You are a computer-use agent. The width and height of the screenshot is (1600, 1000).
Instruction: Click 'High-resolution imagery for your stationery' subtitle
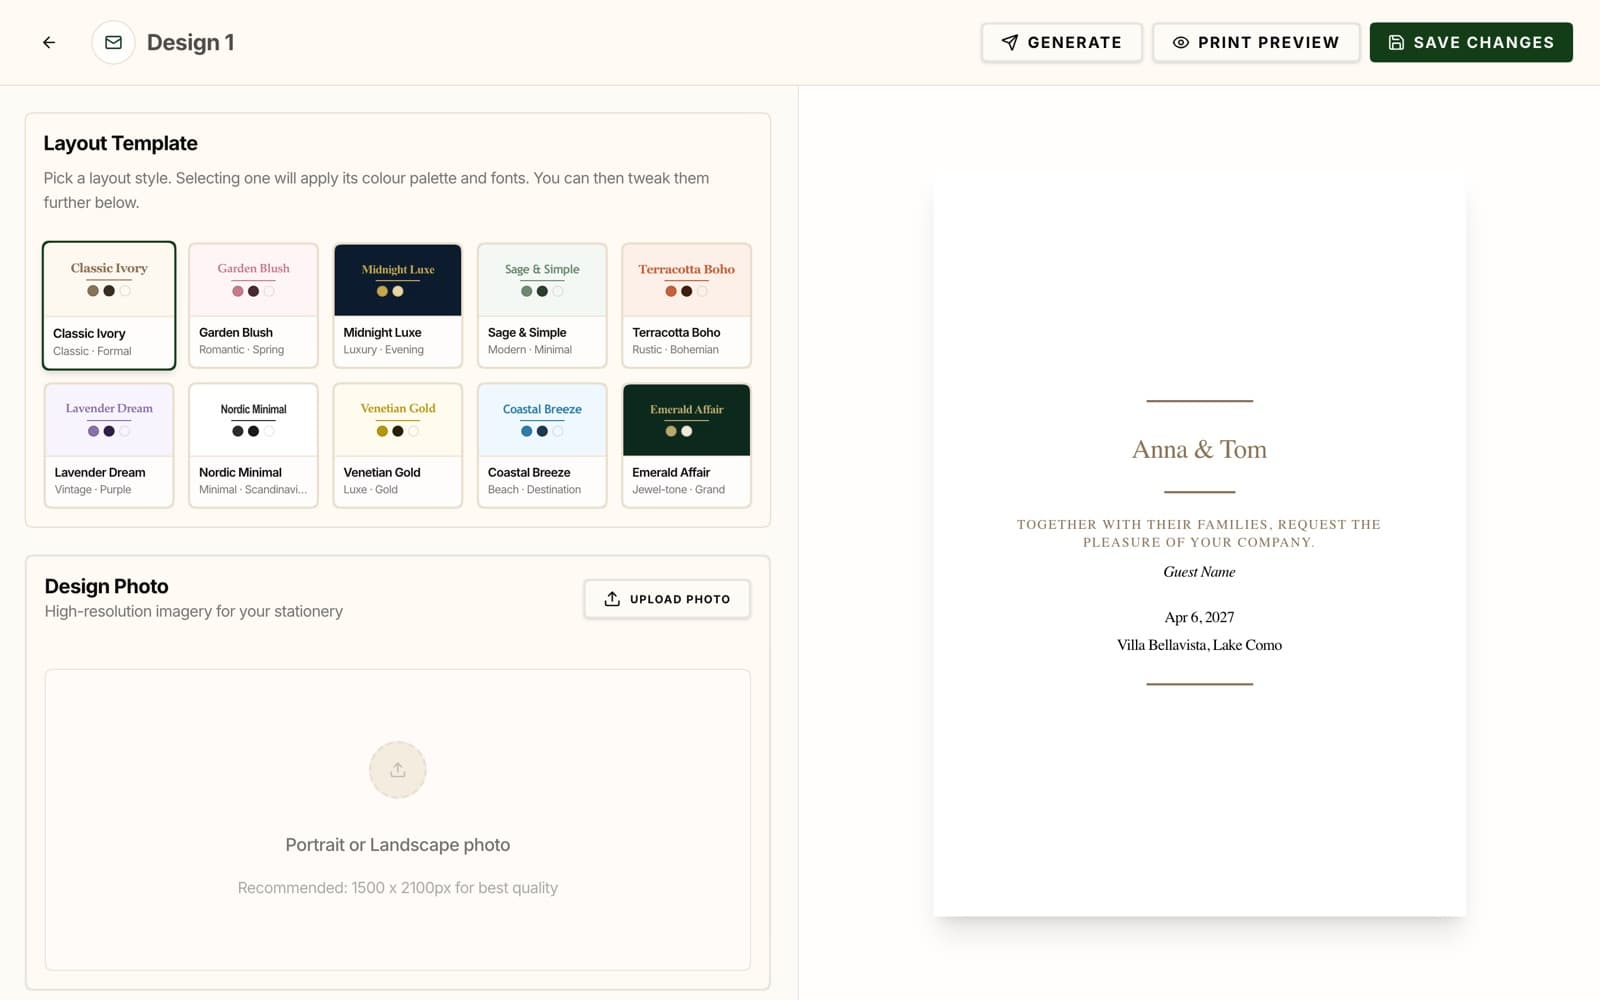tap(193, 611)
